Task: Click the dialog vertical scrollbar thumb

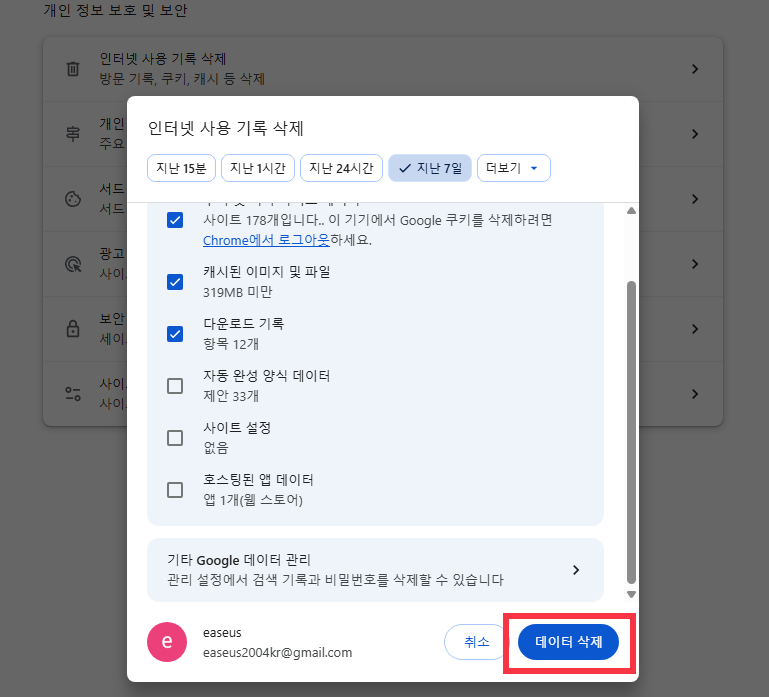Action: point(632,433)
